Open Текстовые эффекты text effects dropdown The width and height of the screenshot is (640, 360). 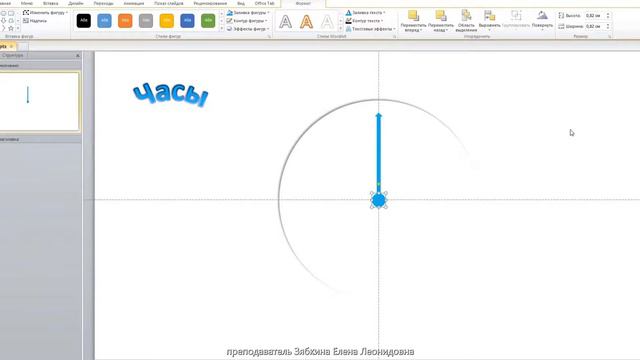(370, 29)
